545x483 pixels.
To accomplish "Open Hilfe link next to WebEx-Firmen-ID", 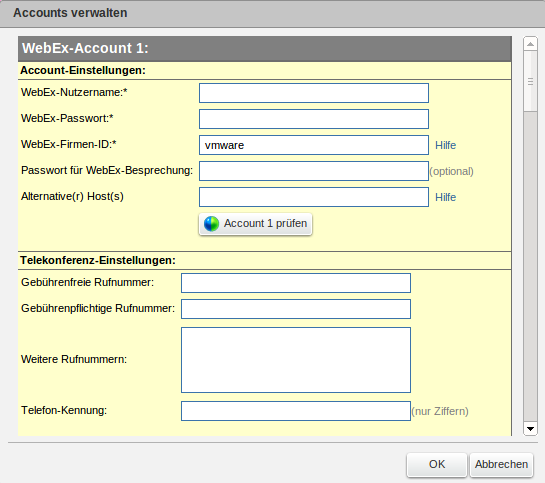I will (x=445, y=145).
